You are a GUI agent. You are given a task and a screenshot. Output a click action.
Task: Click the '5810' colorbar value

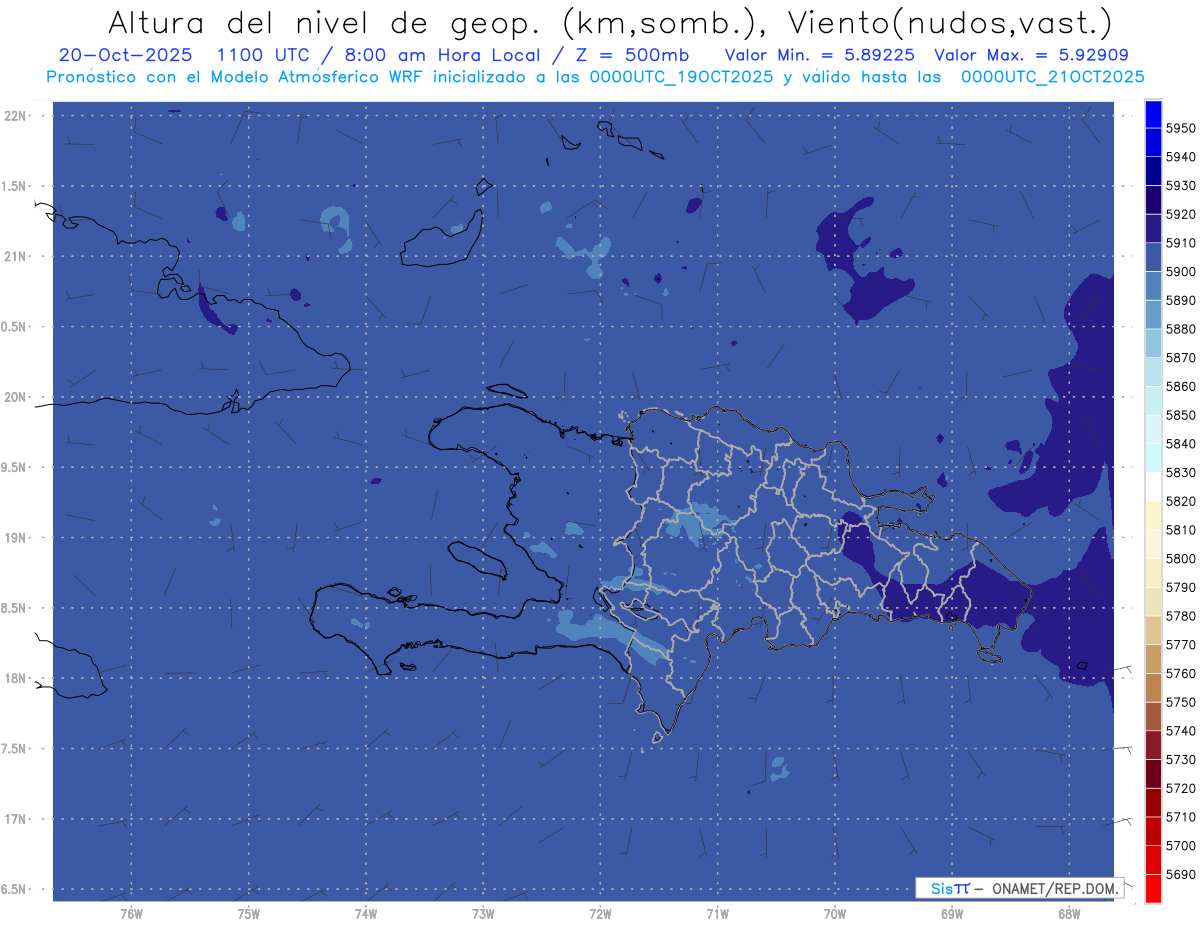tap(1180, 530)
